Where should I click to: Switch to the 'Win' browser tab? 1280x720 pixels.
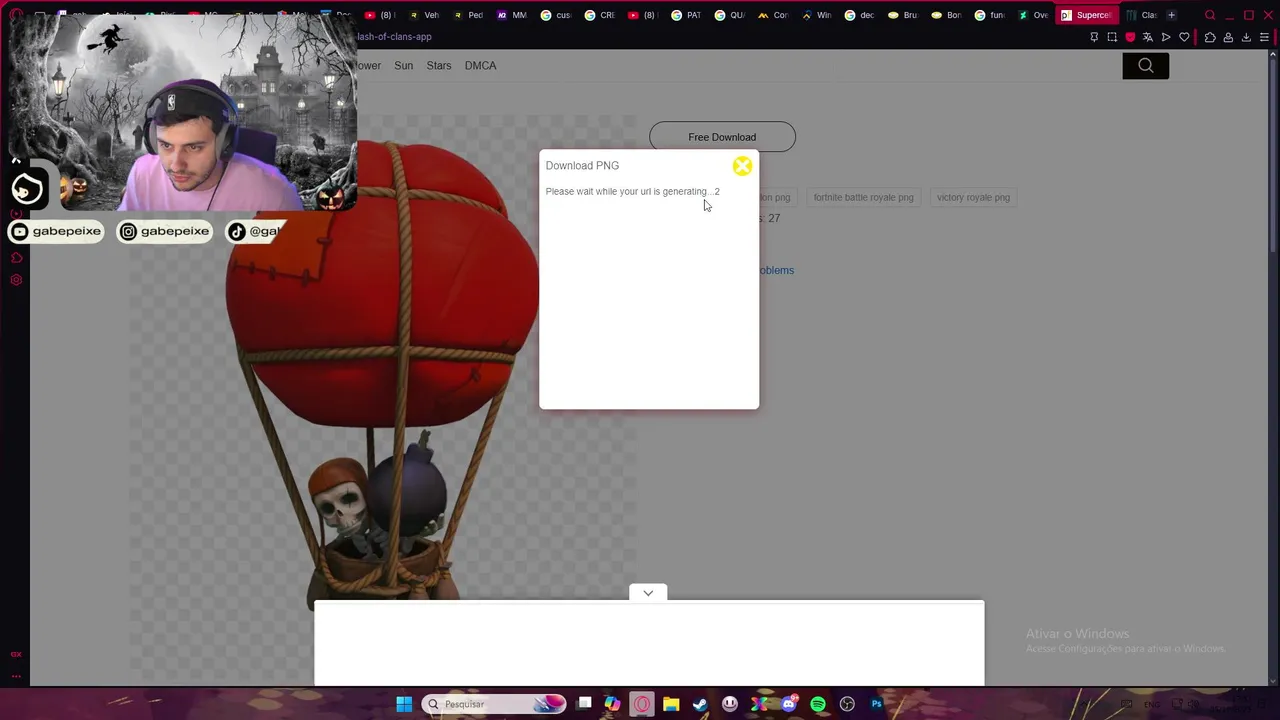[817, 15]
